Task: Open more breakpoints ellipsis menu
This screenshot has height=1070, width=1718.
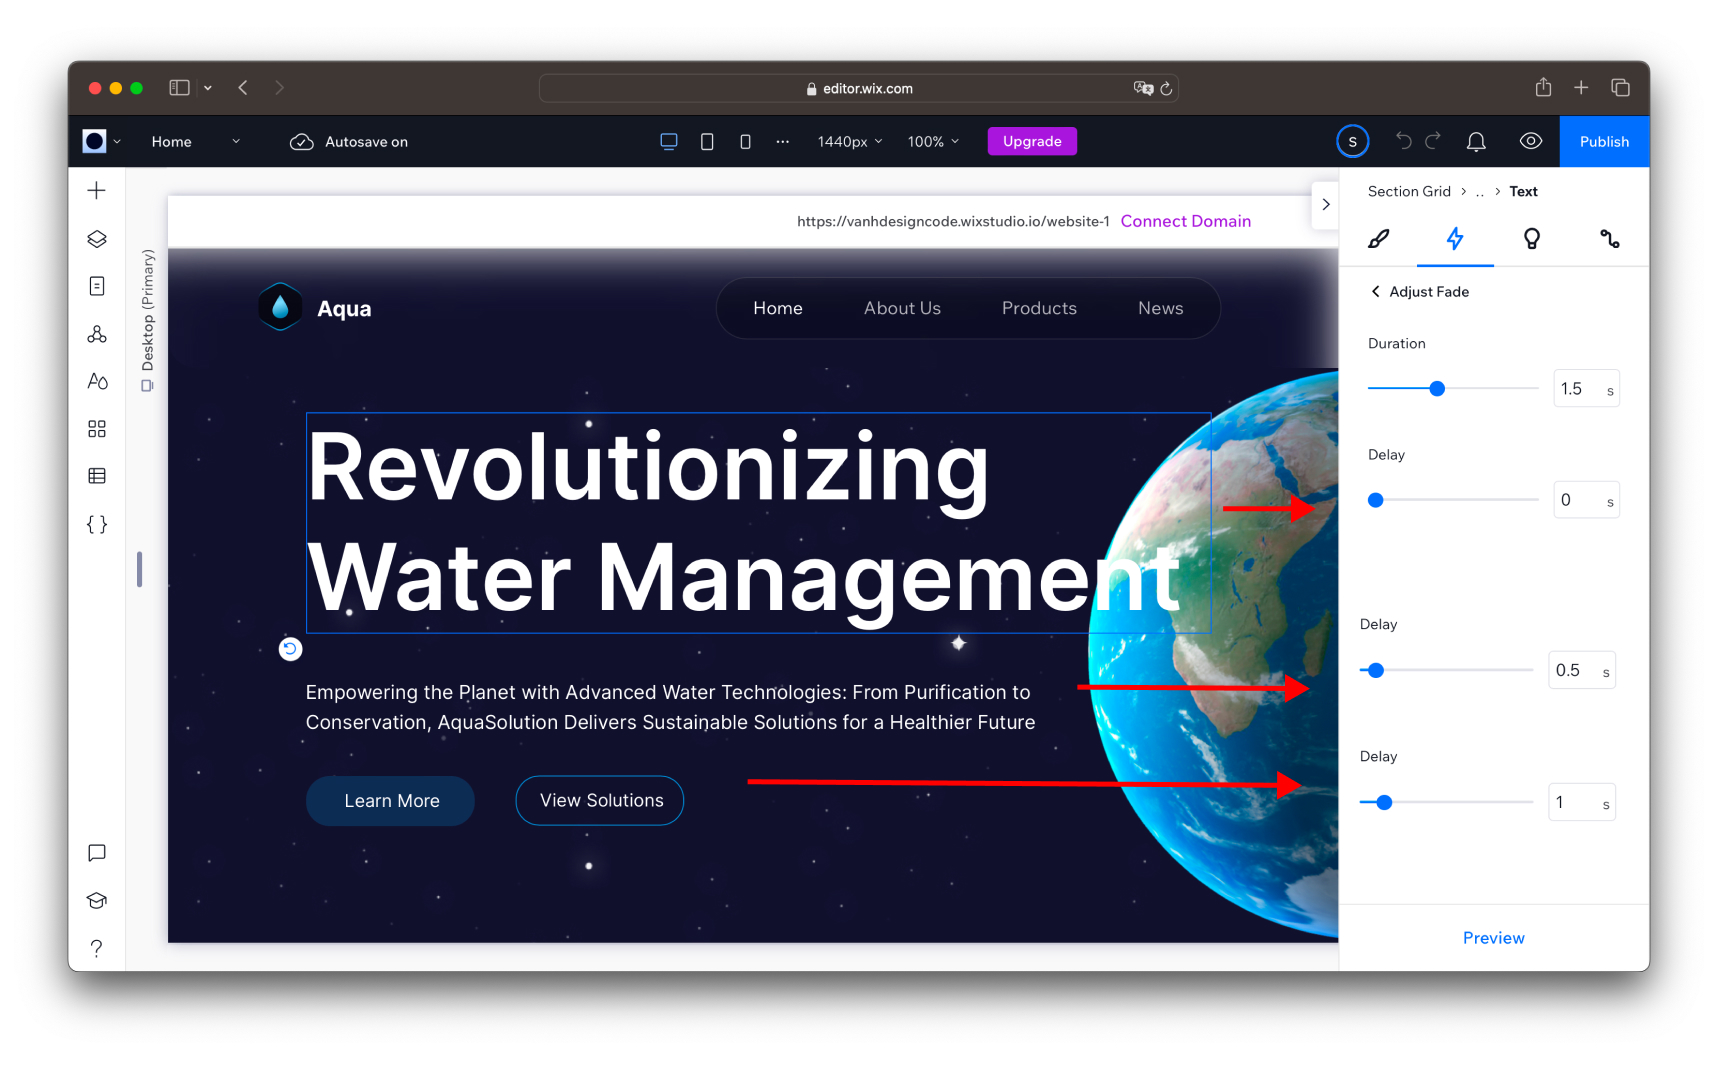Action: click(x=782, y=142)
